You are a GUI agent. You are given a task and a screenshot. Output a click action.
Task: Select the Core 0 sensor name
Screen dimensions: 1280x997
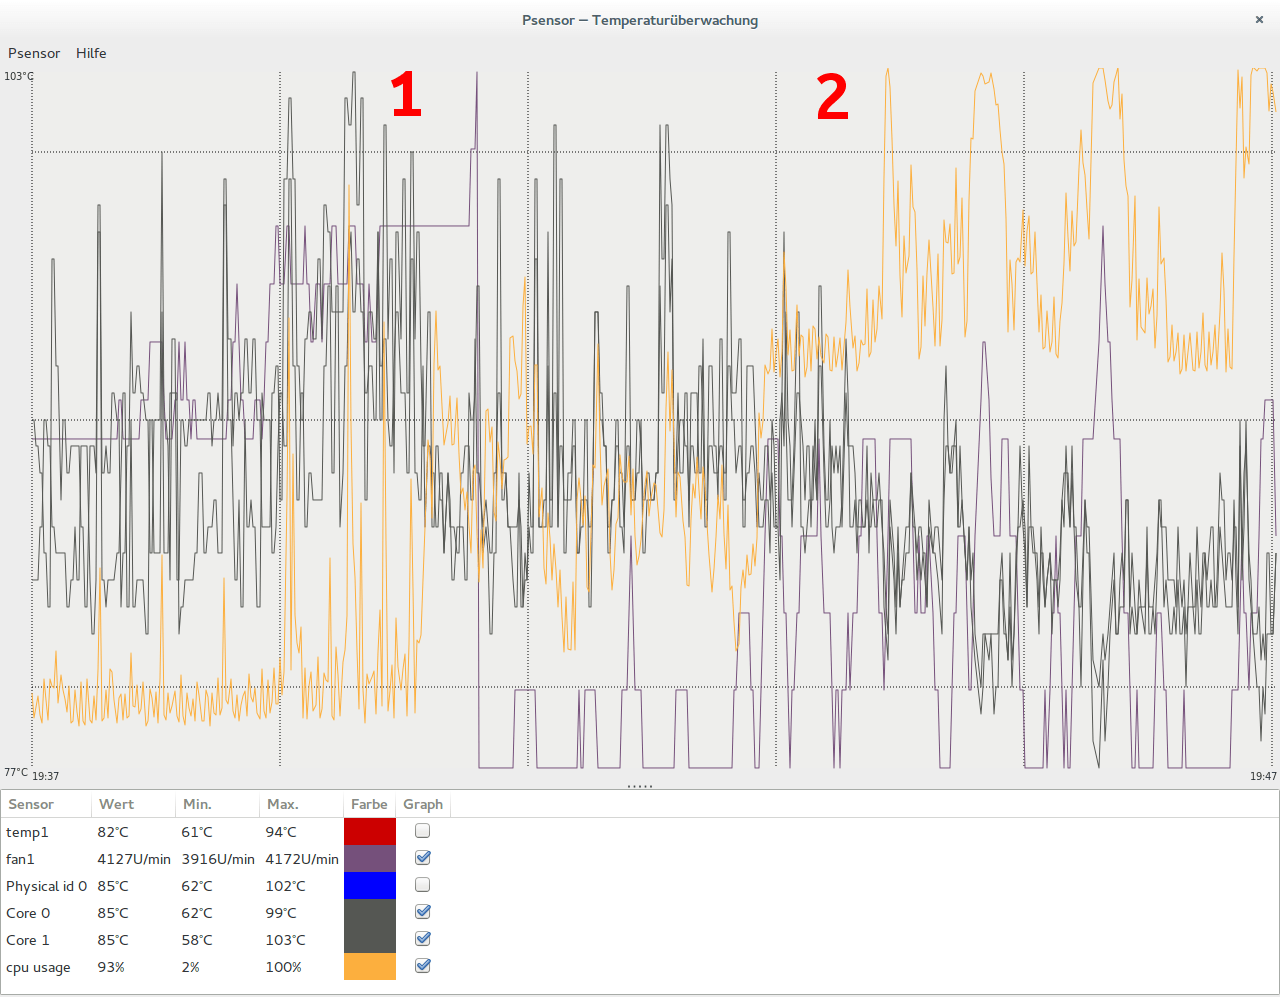tap(28, 913)
